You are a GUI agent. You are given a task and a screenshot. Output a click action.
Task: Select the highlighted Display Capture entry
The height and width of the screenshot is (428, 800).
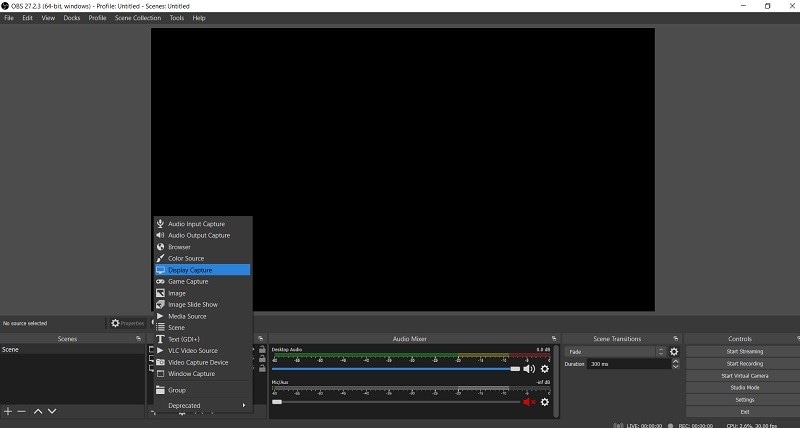click(x=203, y=270)
